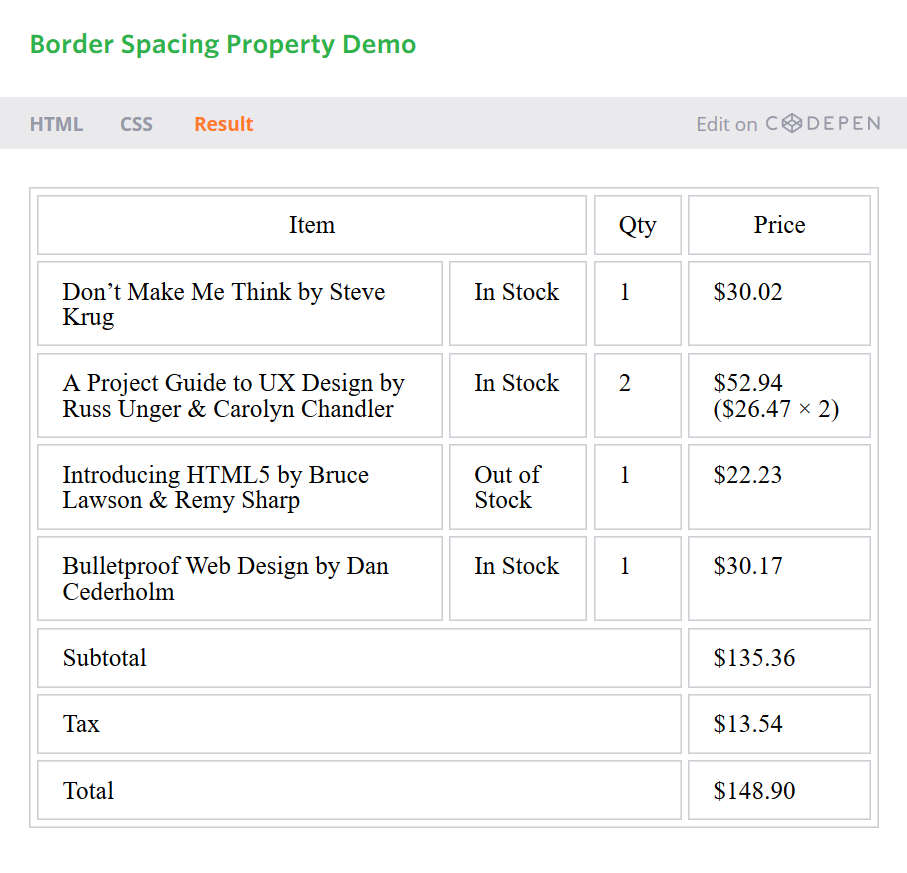Screen dimensions: 907x873
Task: Click the Total row label
Action: click(89, 791)
